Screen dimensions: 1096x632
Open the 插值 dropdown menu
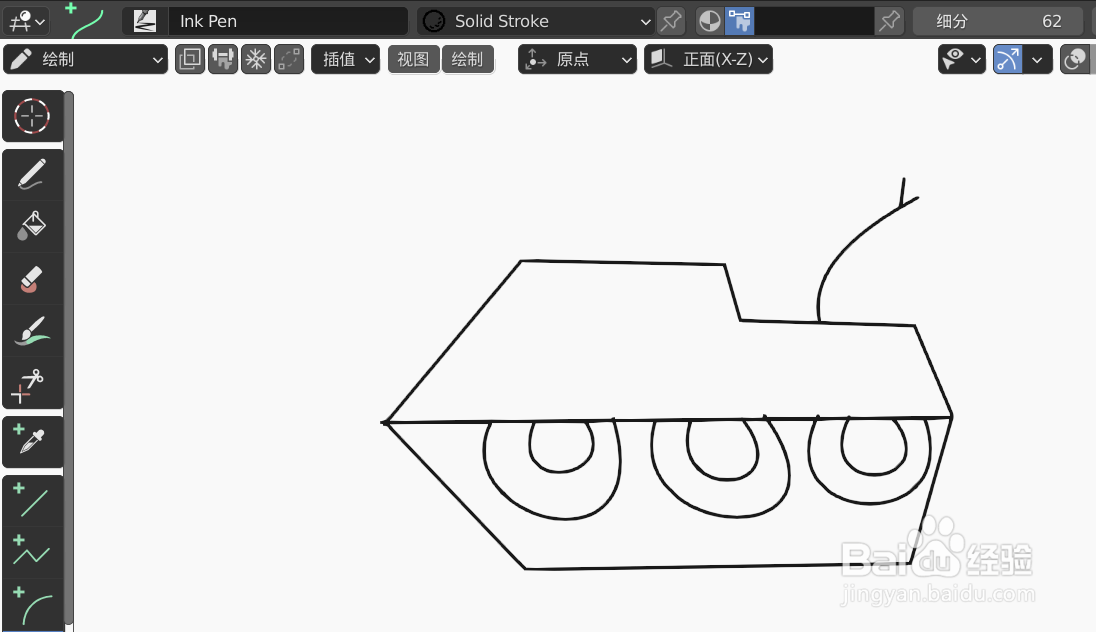click(x=345, y=59)
